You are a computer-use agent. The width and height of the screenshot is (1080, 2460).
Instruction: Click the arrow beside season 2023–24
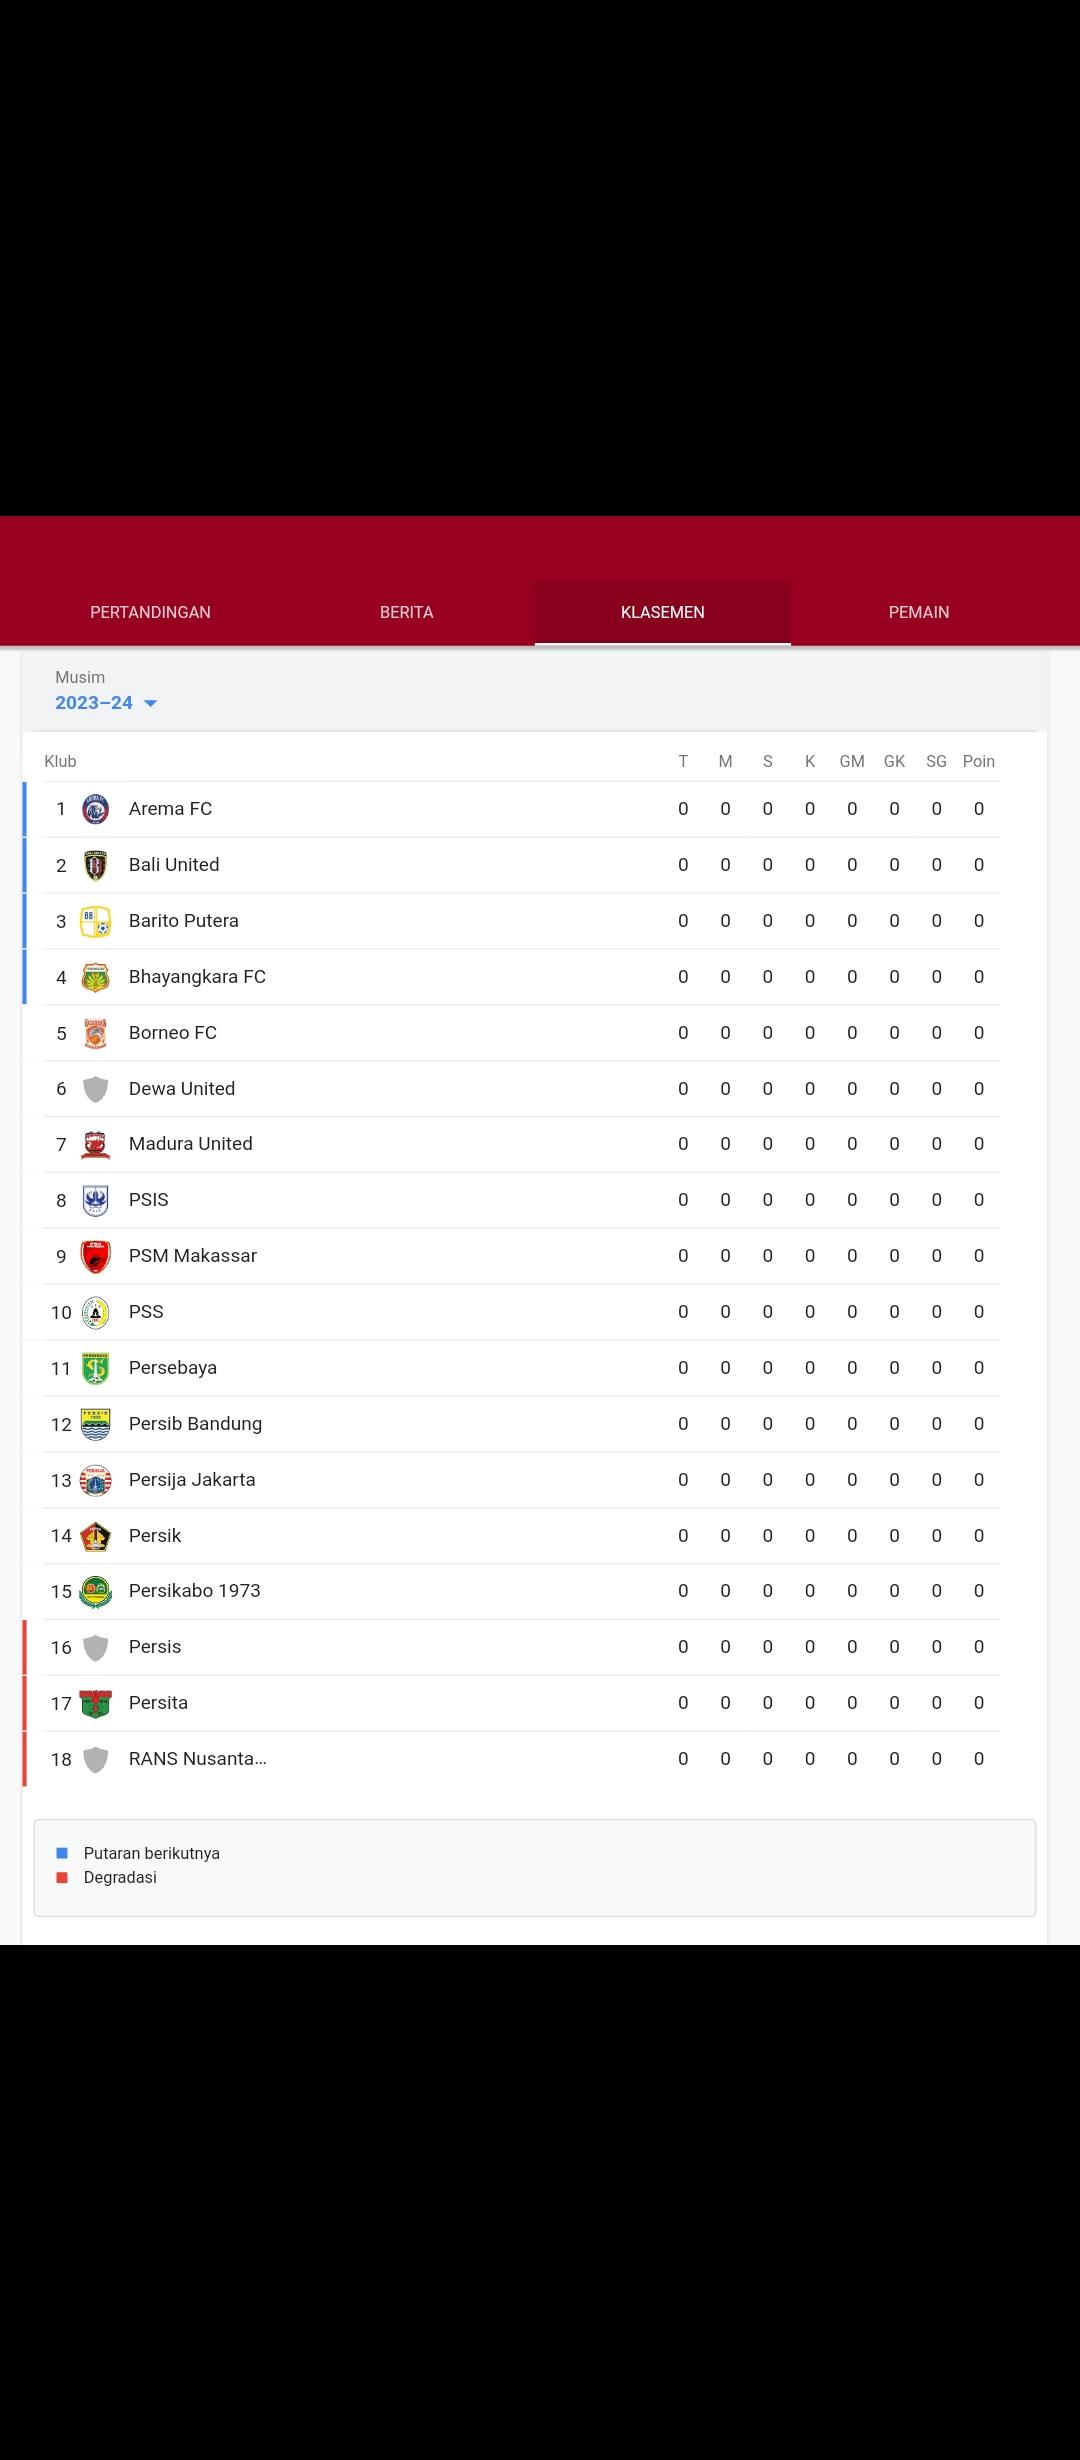[x=151, y=704]
